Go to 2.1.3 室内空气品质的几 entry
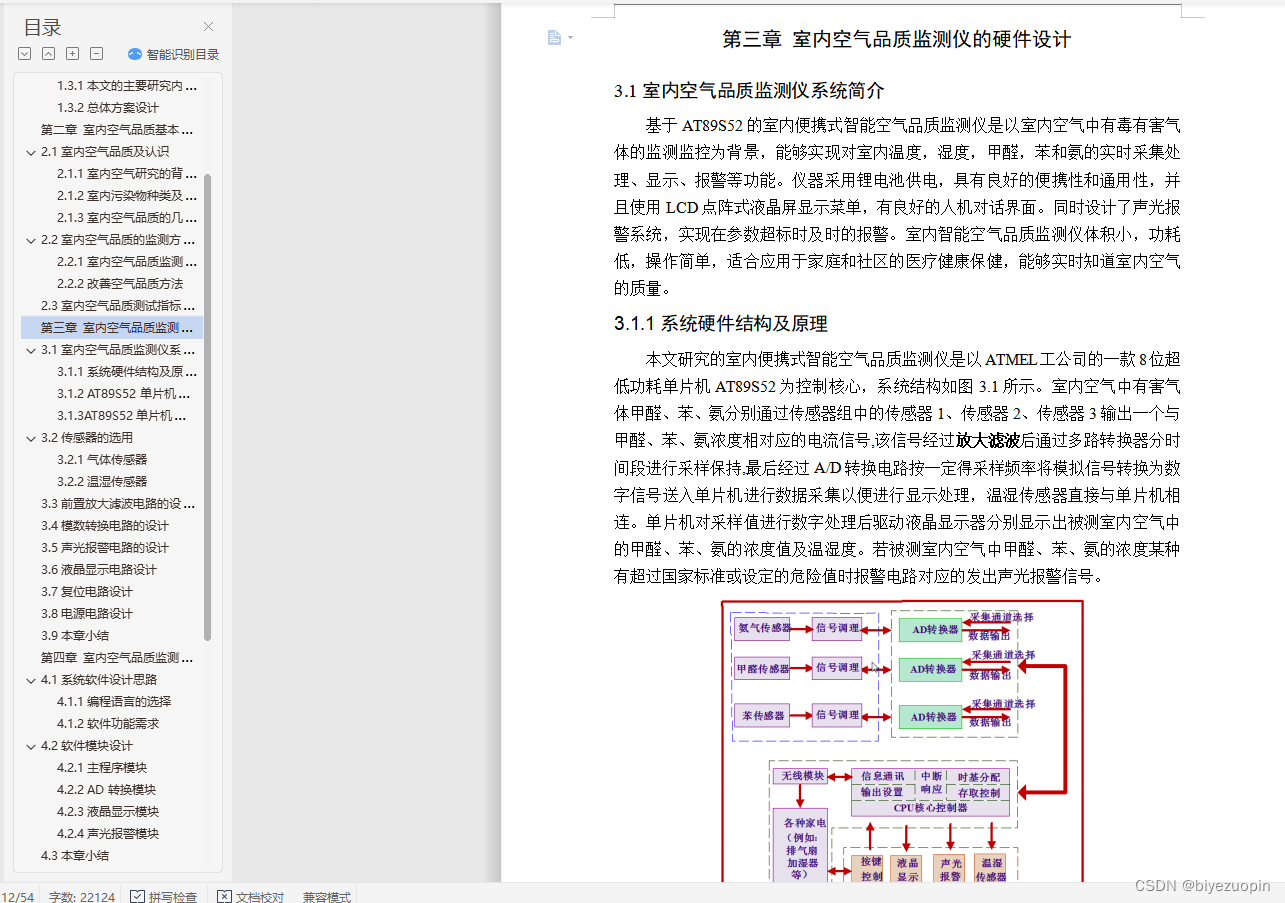This screenshot has height=903, width=1285. click(x=126, y=218)
